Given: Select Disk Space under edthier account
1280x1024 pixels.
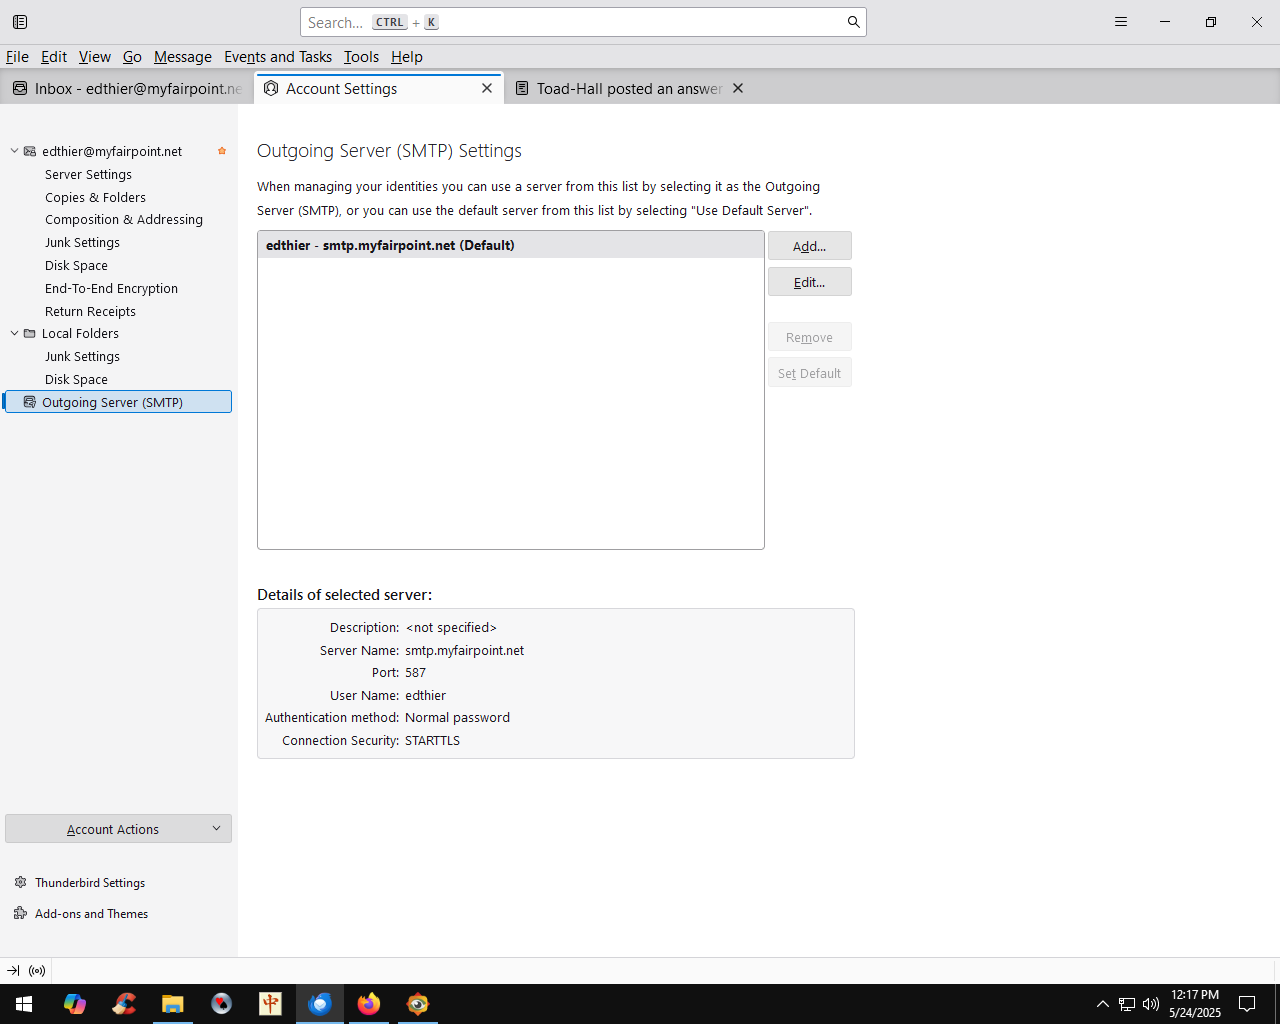Looking at the screenshot, I should click(76, 266).
